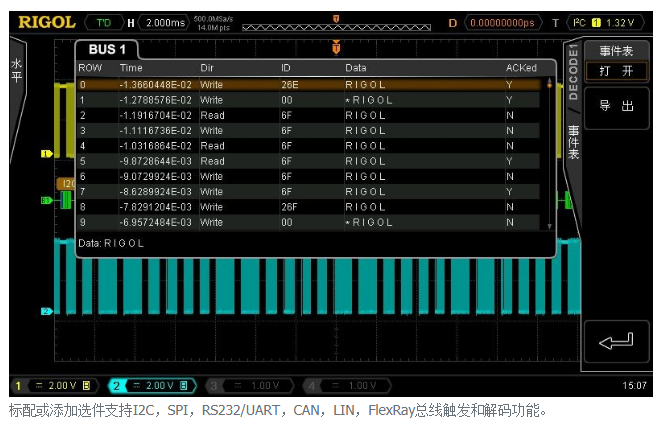Select row 6 time -9.0729924E-03
This screenshot has width=665, height=427.
click(x=309, y=177)
